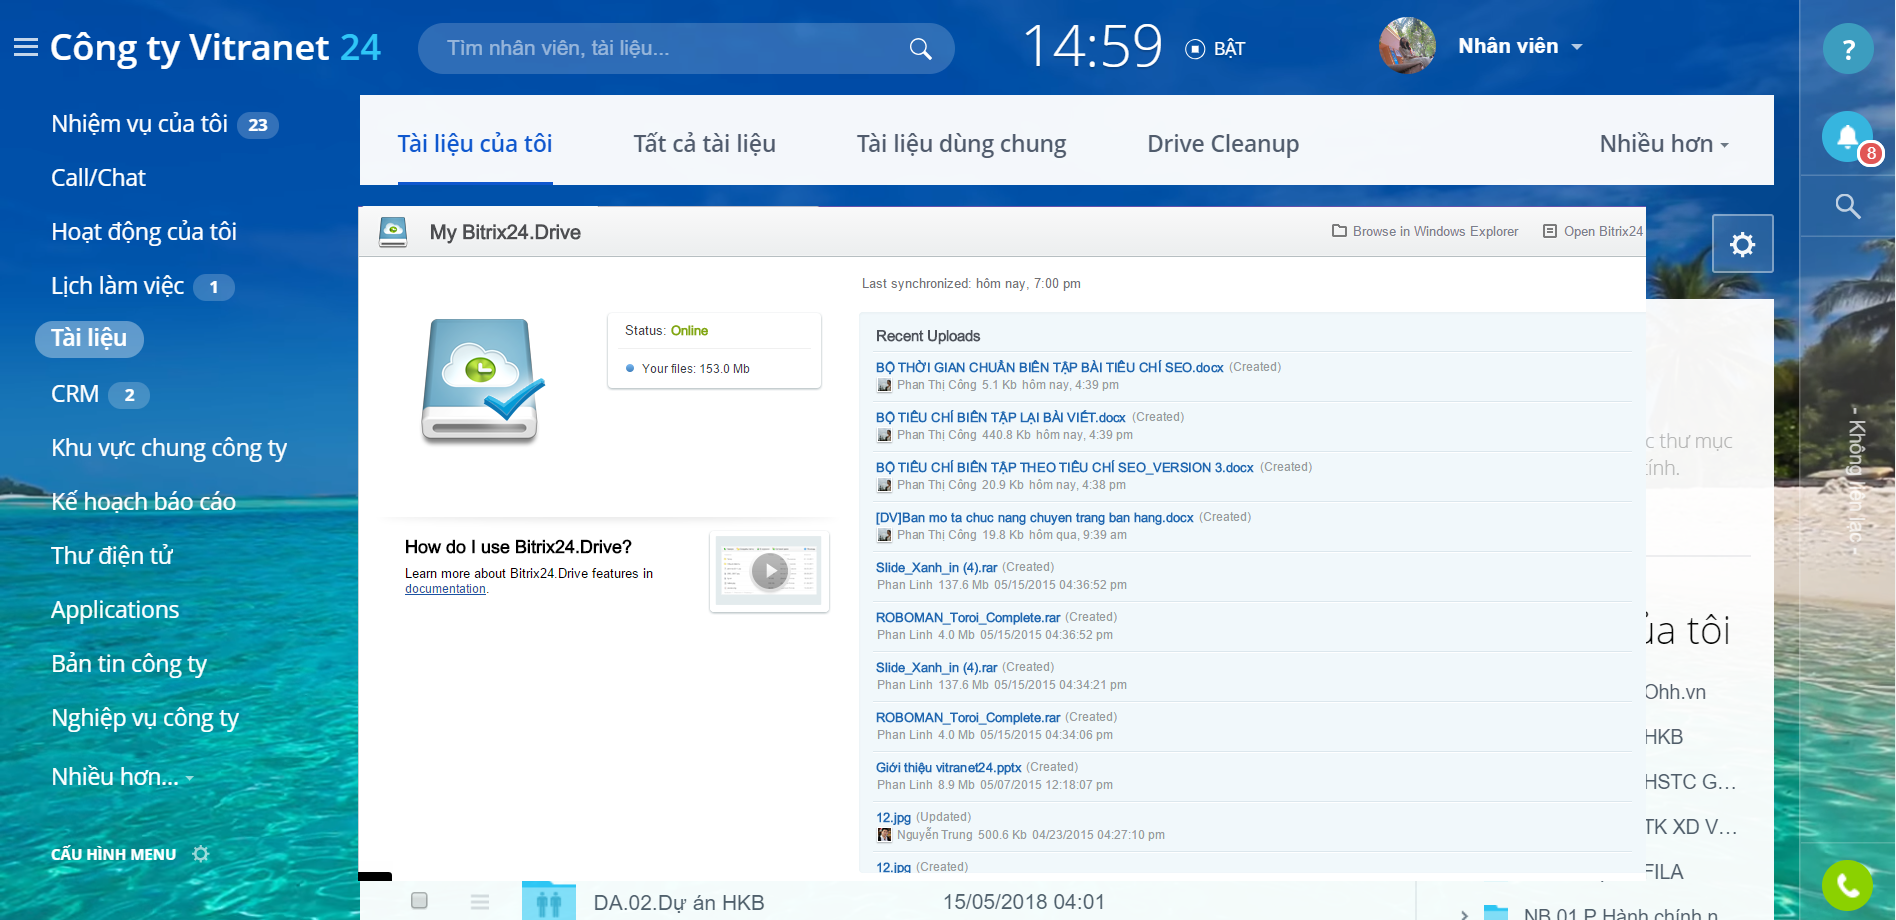The width and height of the screenshot is (1896, 920).
Task: Click DA.02.Dự án HKB folder name
Action: (679, 902)
